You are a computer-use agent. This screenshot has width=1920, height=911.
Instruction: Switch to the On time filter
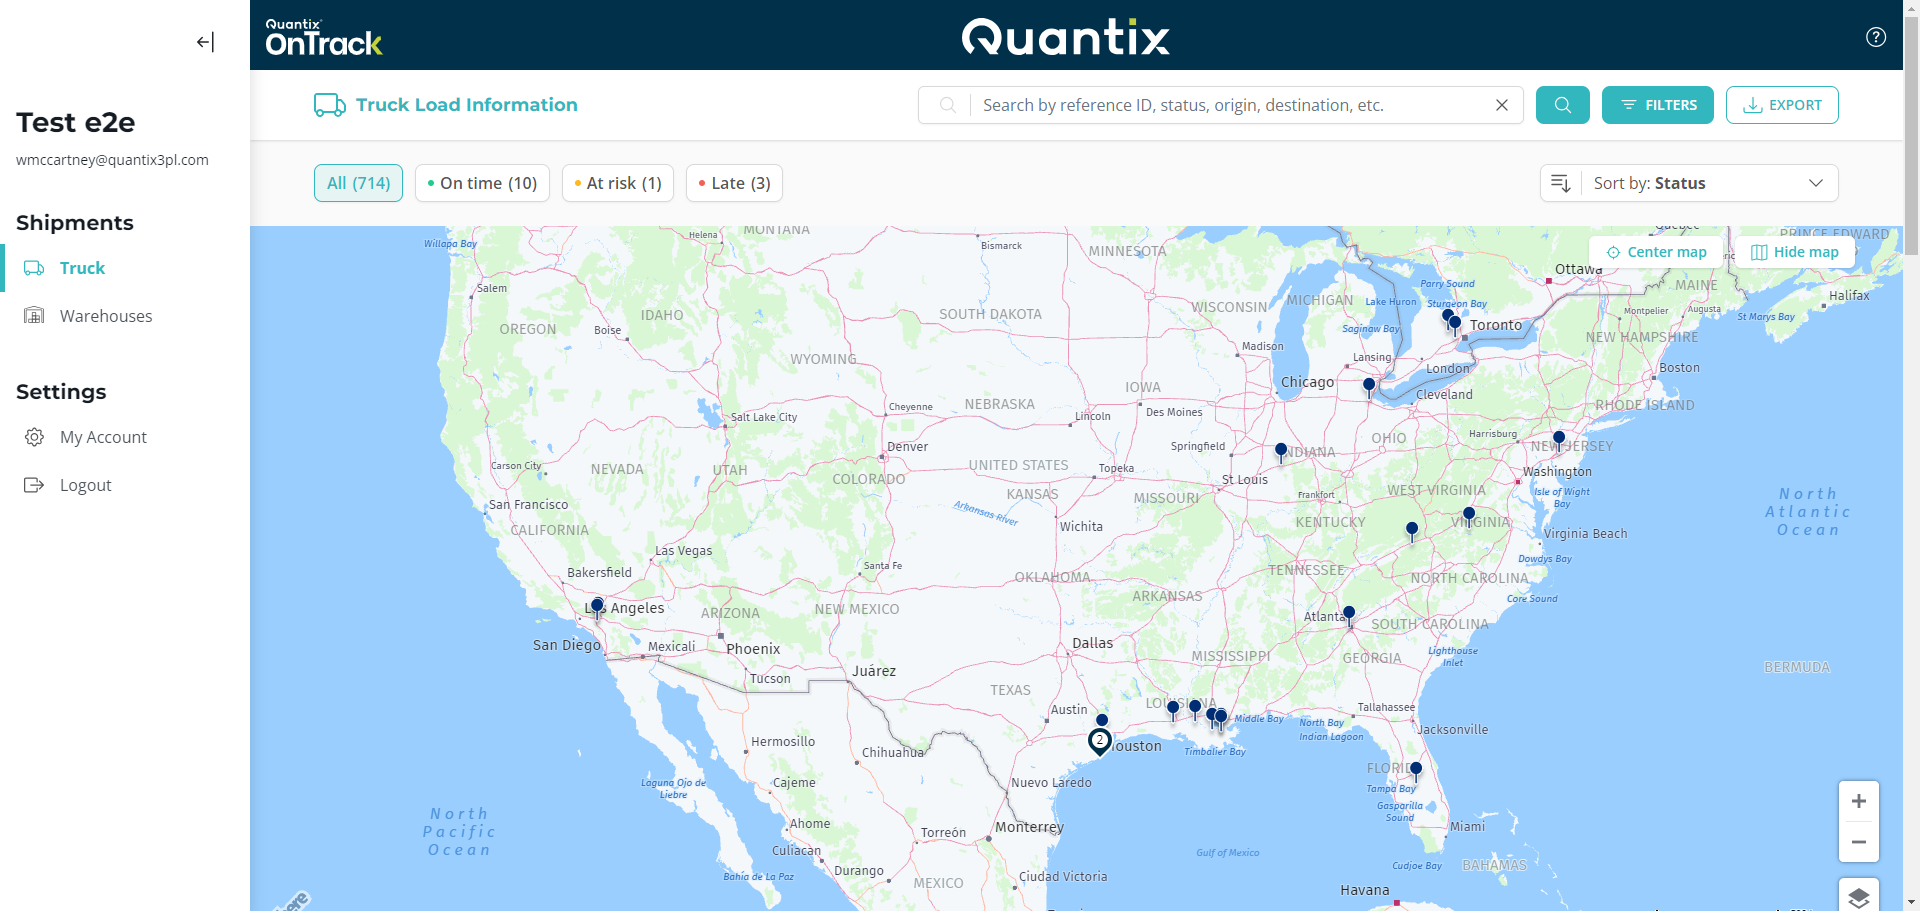[x=481, y=183]
